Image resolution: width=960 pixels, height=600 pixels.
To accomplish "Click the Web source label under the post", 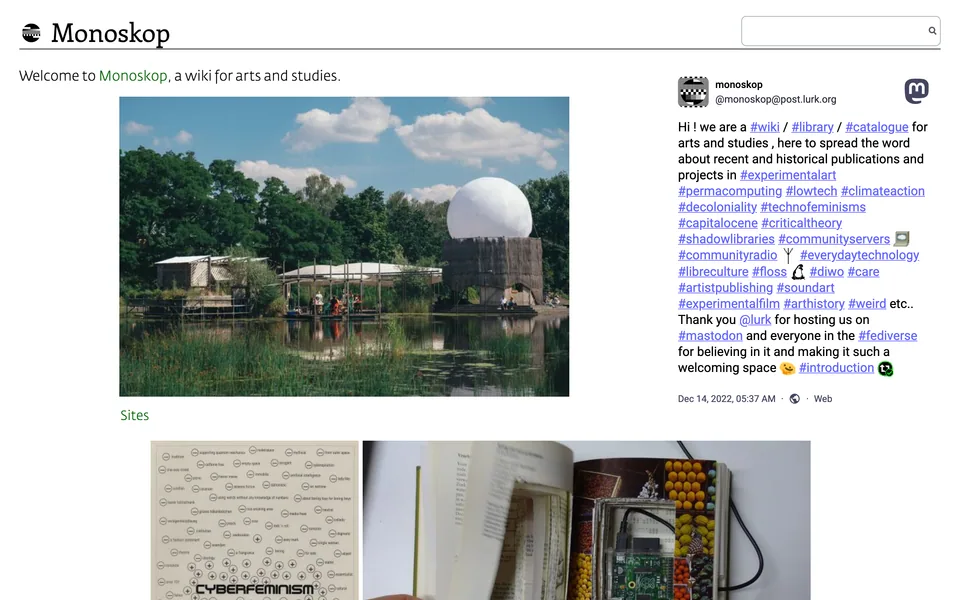I will click(823, 399).
